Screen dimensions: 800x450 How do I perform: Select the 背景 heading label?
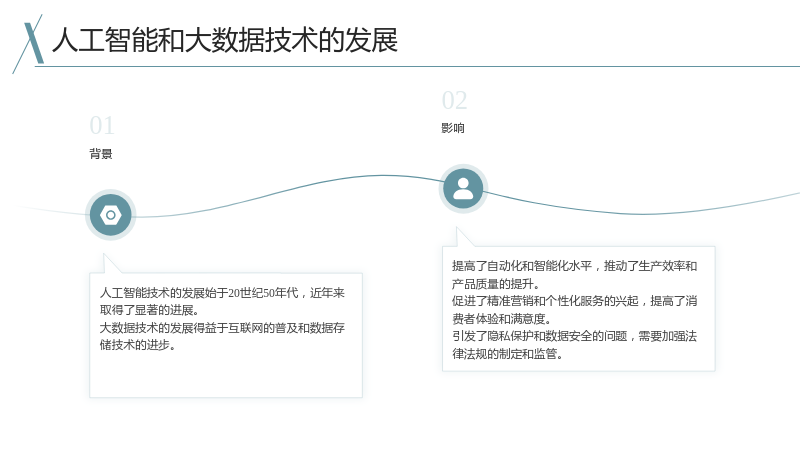tap(101, 154)
